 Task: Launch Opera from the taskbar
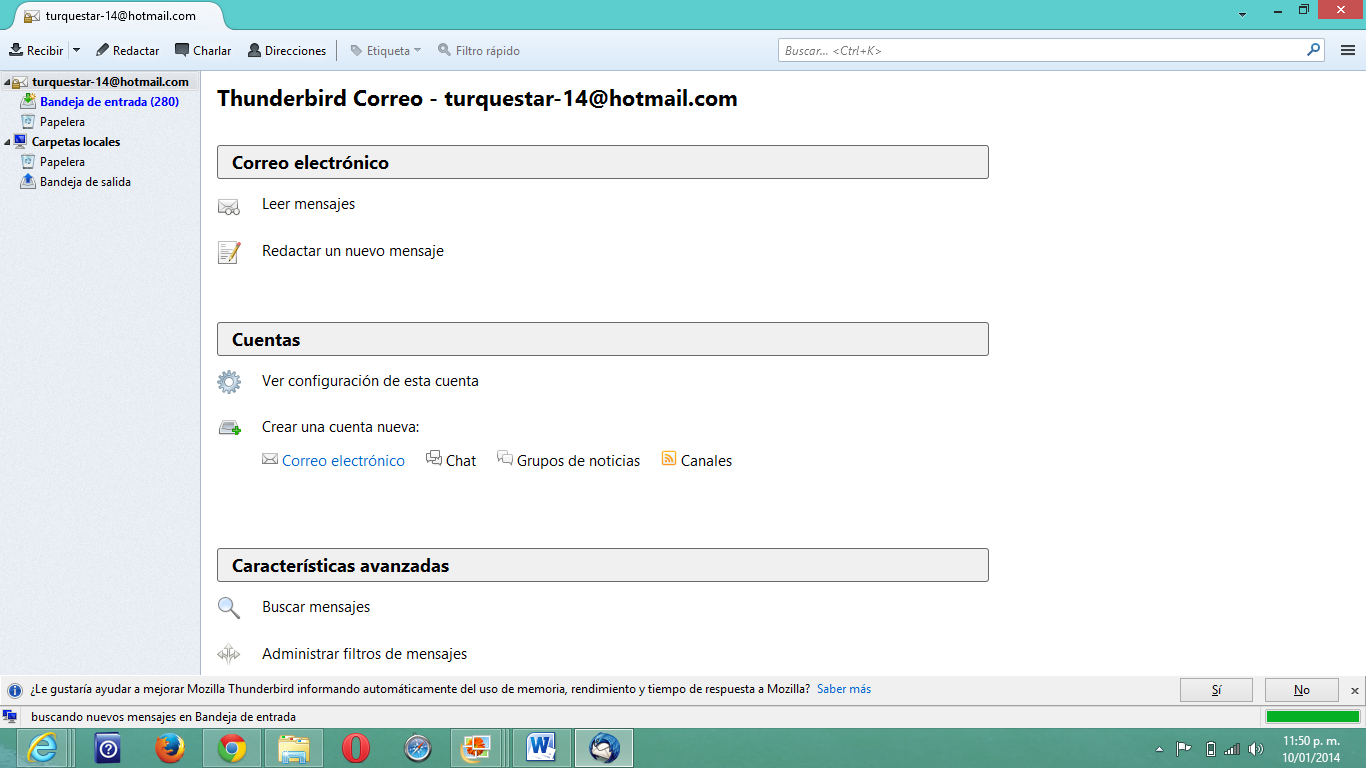(x=356, y=748)
